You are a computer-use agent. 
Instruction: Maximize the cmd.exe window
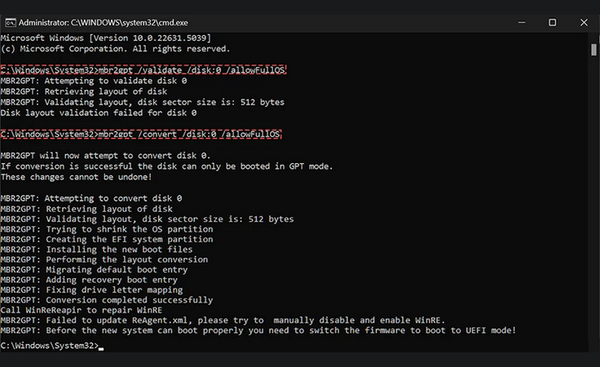coord(552,23)
